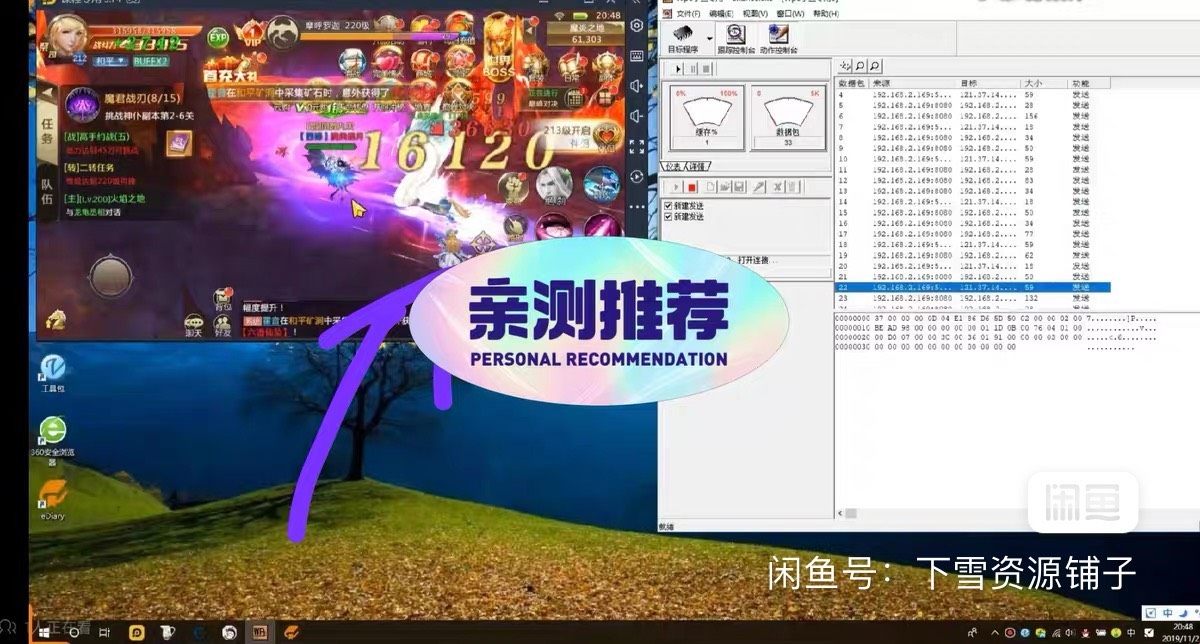The width and height of the screenshot is (1200, 644).
Task: Create a new send list item
Action: coord(711,187)
